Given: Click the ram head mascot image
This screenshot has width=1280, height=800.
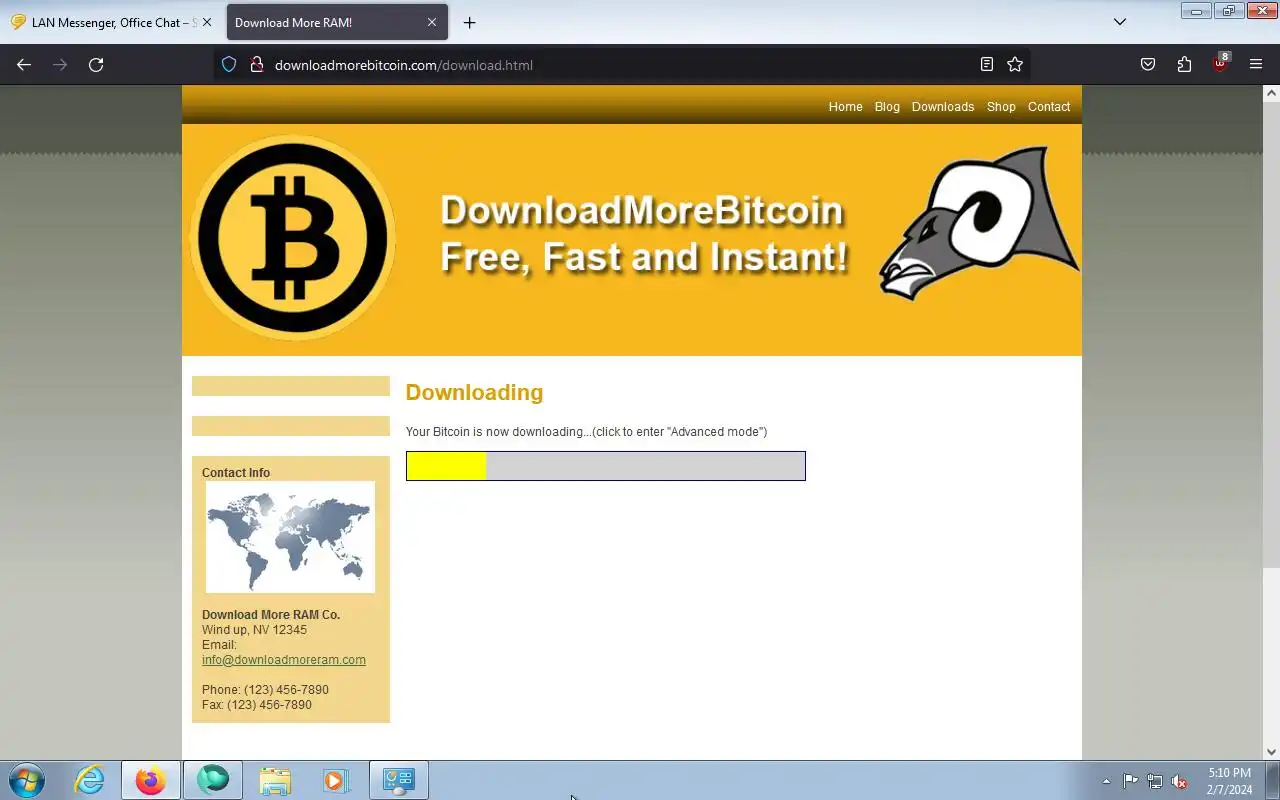Looking at the screenshot, I should tap(980, 223).
